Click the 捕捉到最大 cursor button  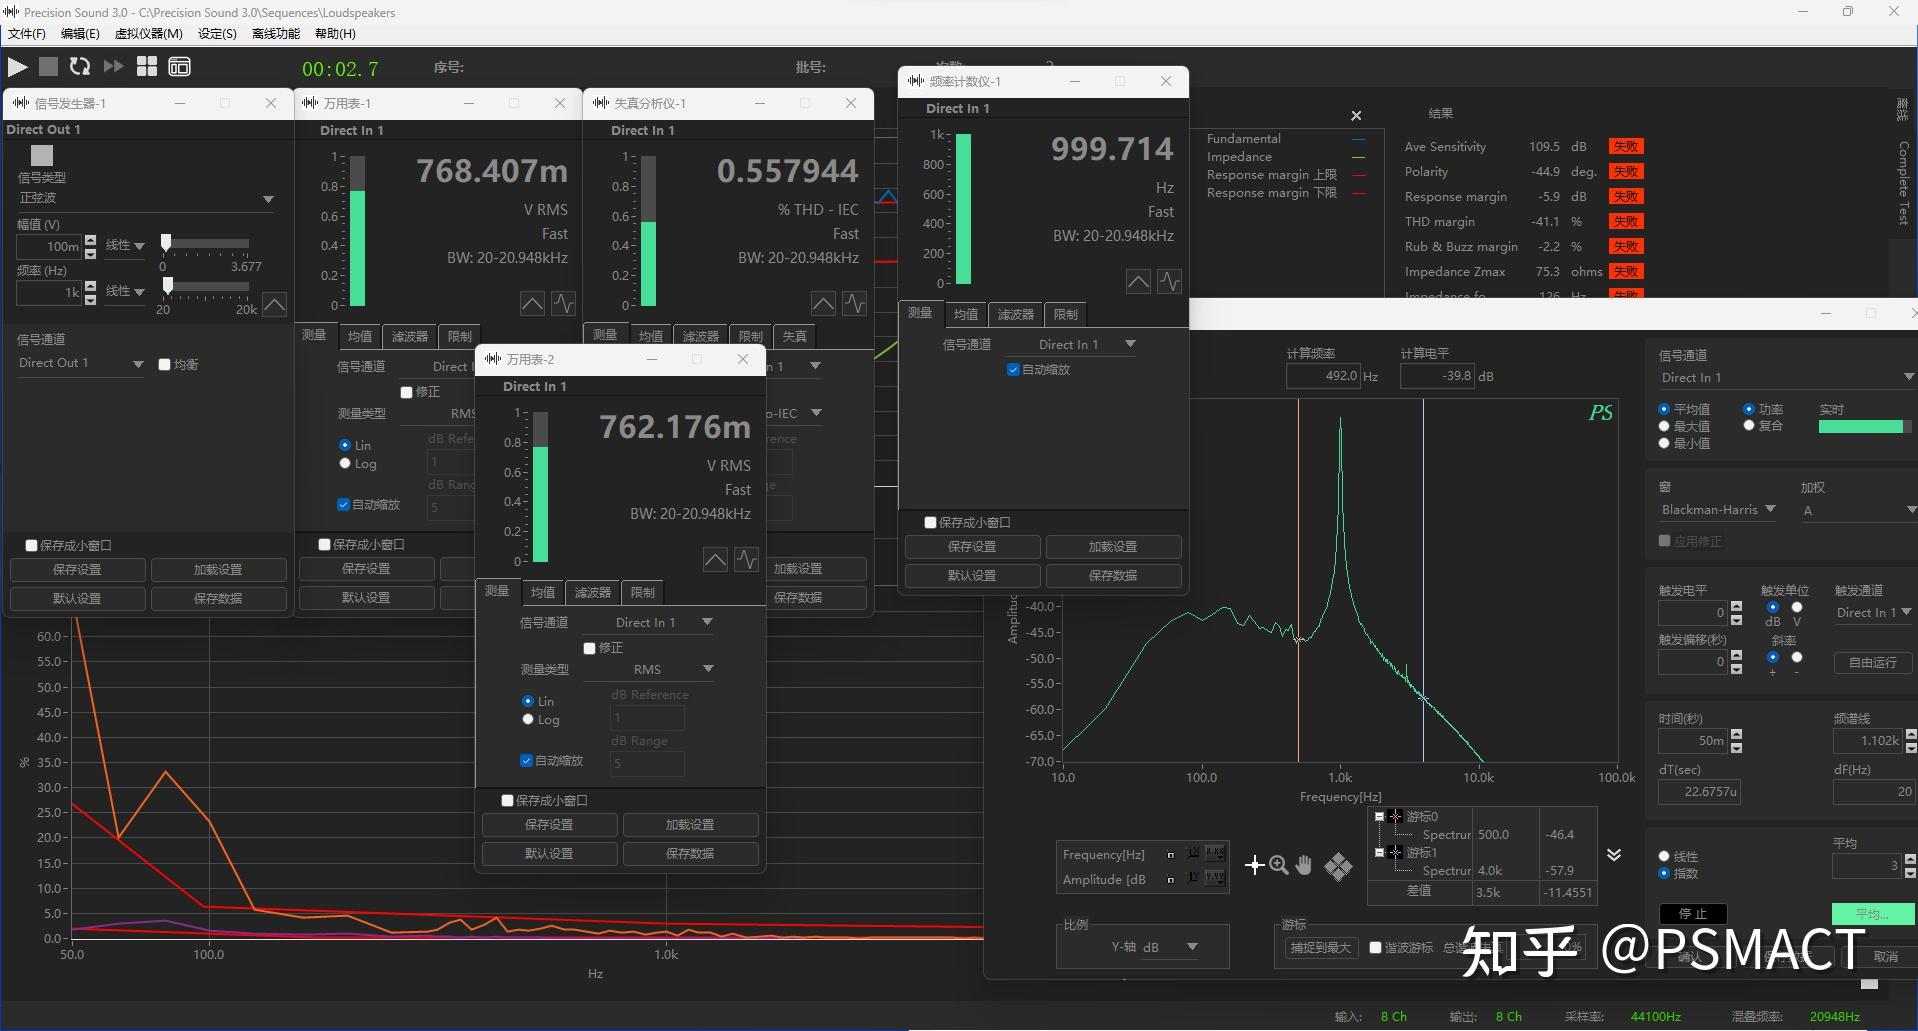[1321, 948]
